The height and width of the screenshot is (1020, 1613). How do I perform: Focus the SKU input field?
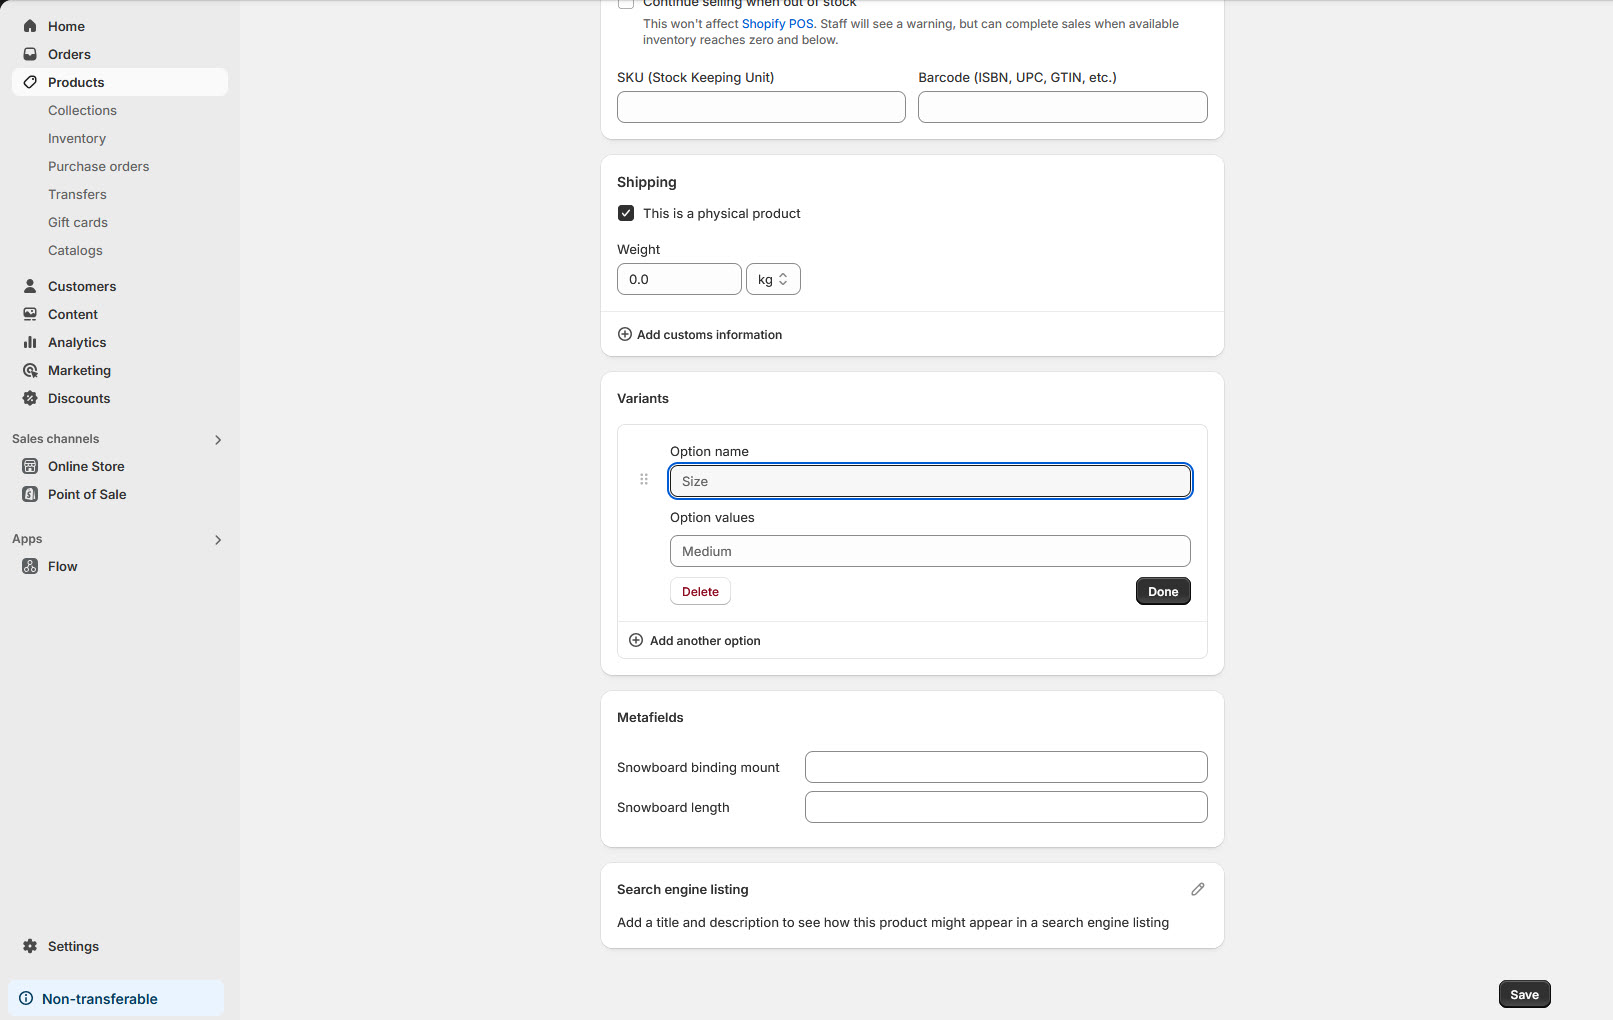click(x=761, y=107)
